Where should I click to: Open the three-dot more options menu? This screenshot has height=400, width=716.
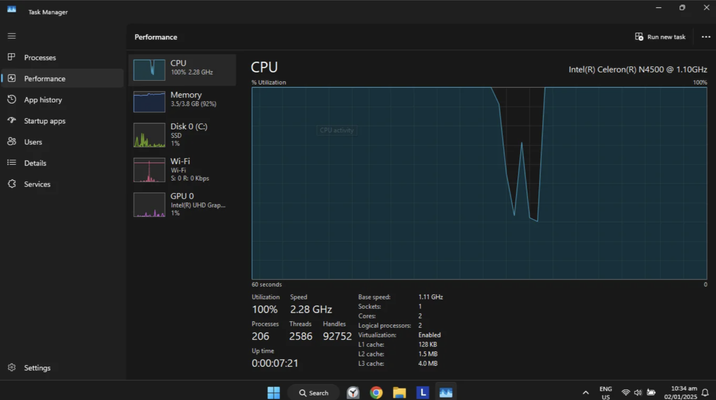pyautogui.click(x=705, y=37)
